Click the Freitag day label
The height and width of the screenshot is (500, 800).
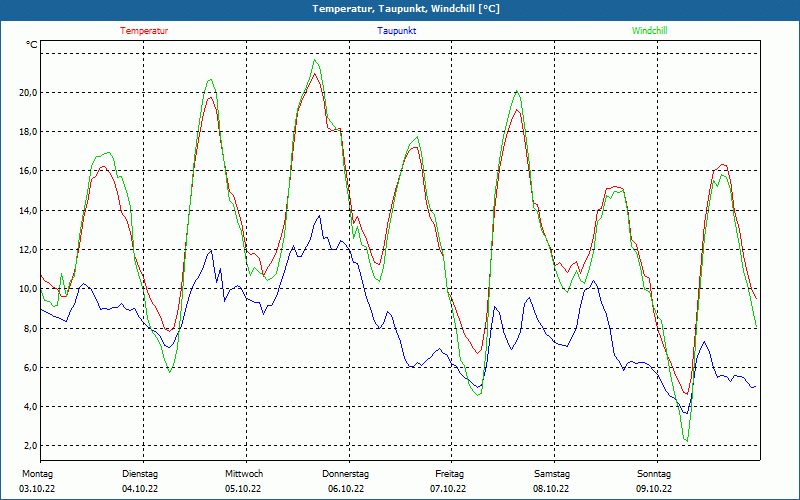coord(449,474)
